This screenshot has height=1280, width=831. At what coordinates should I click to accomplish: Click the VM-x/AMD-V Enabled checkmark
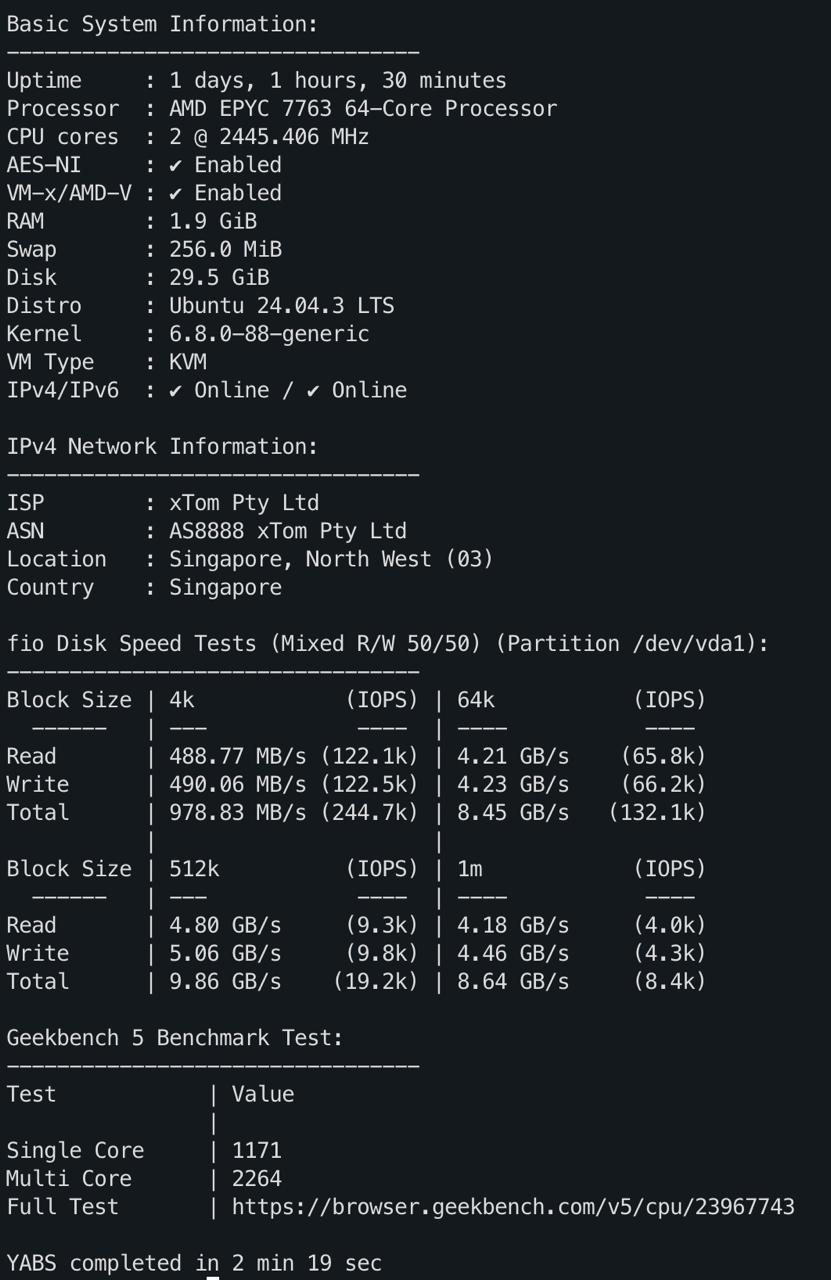coord(176,193)
